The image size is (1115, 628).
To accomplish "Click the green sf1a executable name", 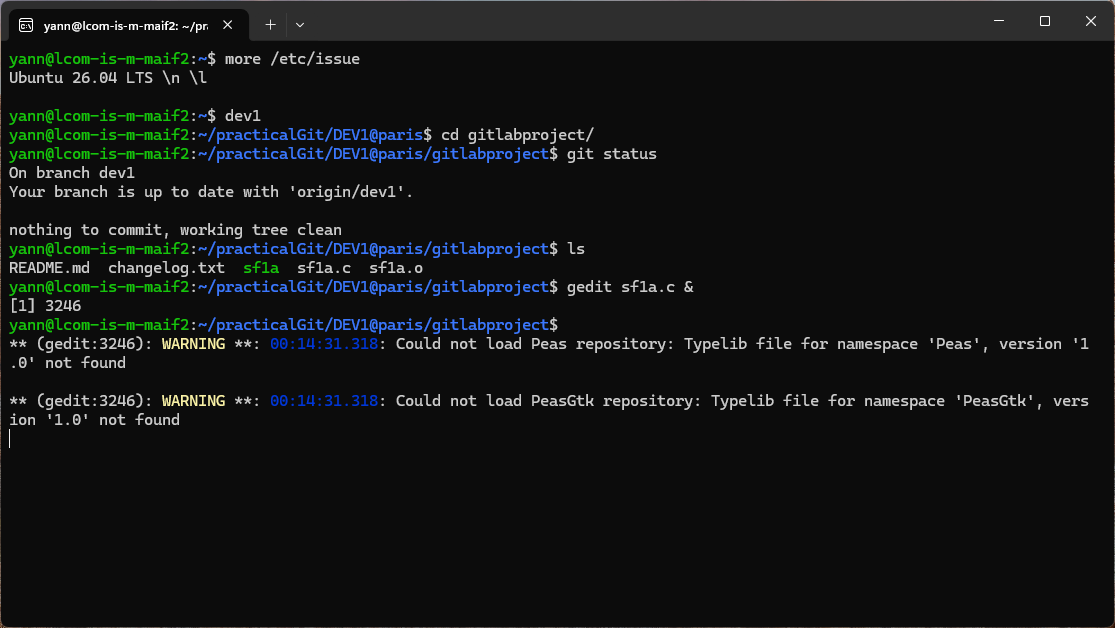I will 261,268.
